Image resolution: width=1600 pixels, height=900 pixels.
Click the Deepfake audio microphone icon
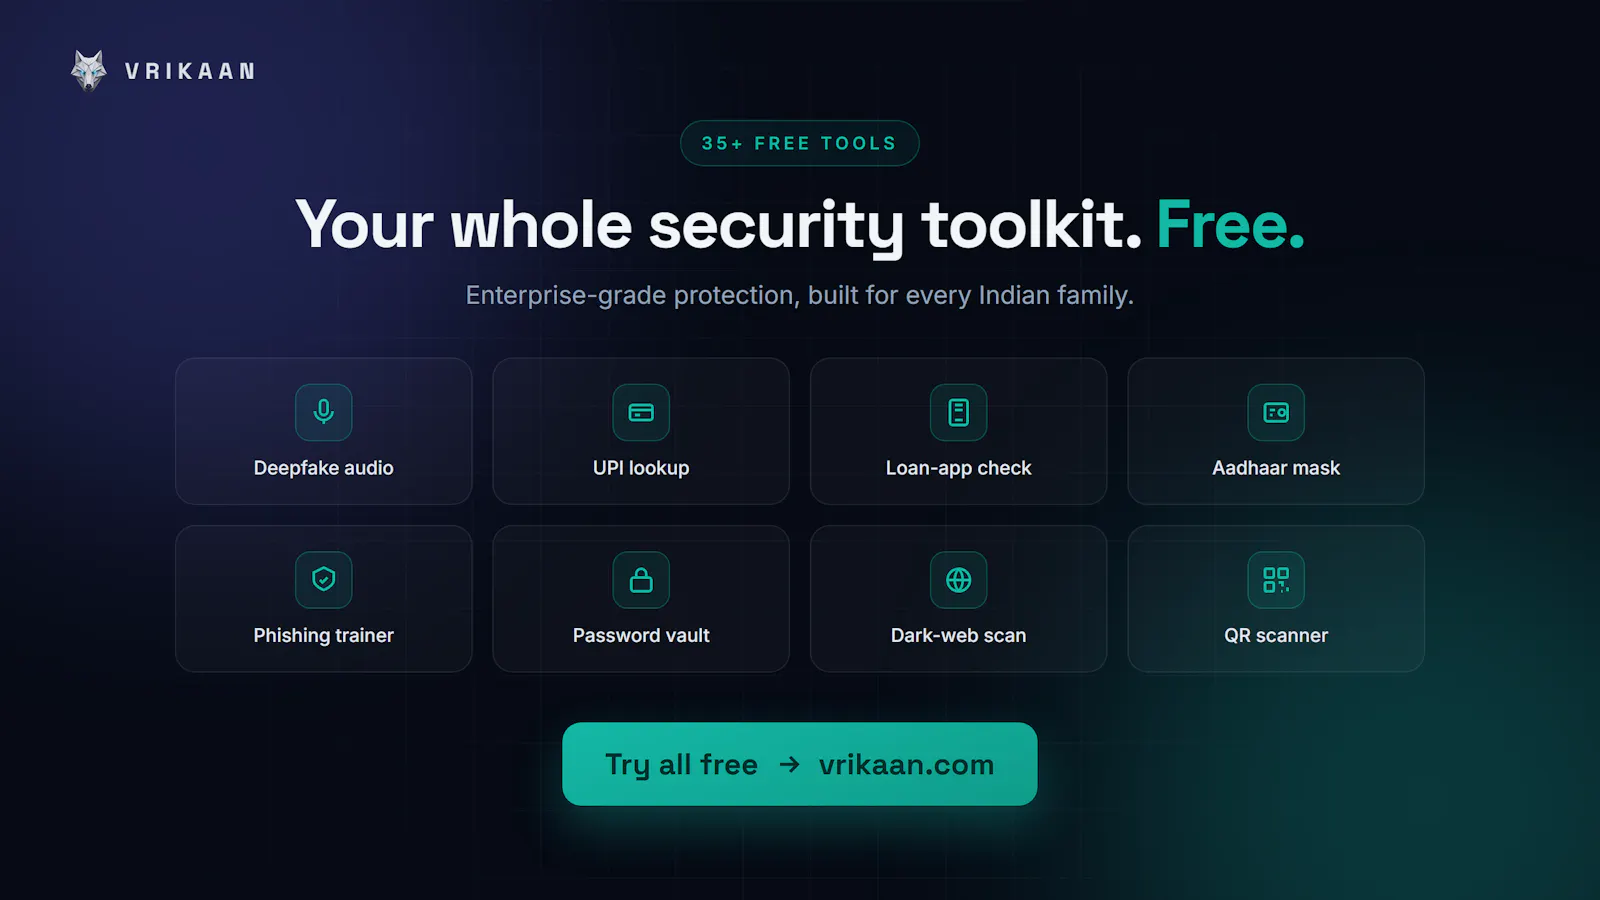pos(323,412)
